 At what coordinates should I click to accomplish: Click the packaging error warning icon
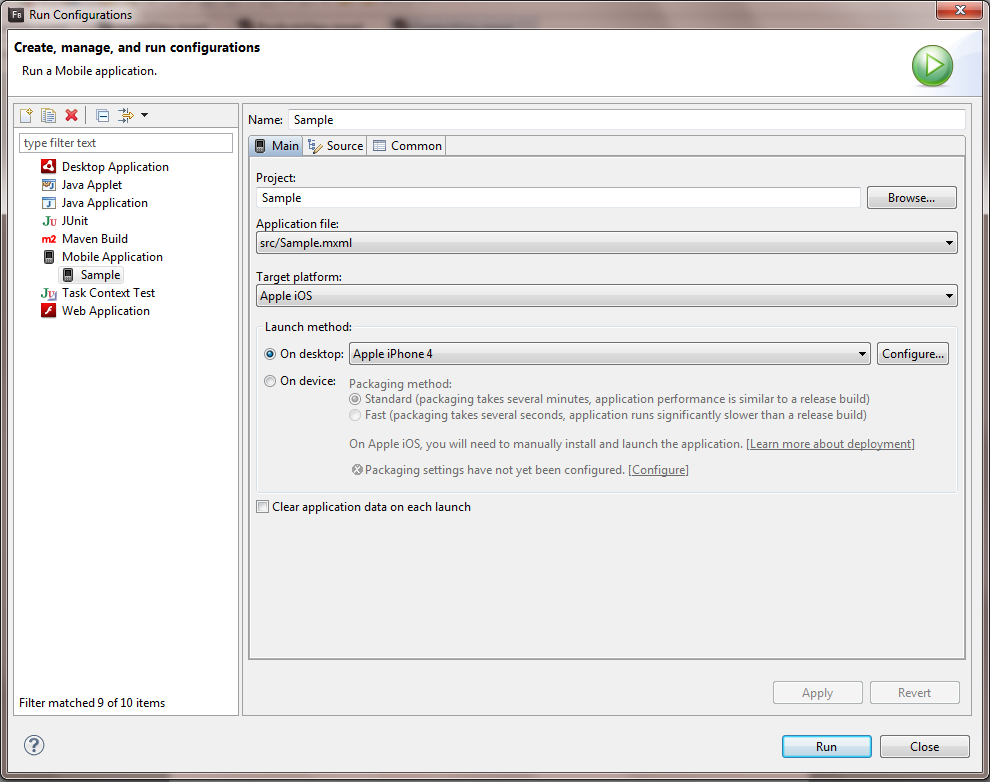pos(357,470)
